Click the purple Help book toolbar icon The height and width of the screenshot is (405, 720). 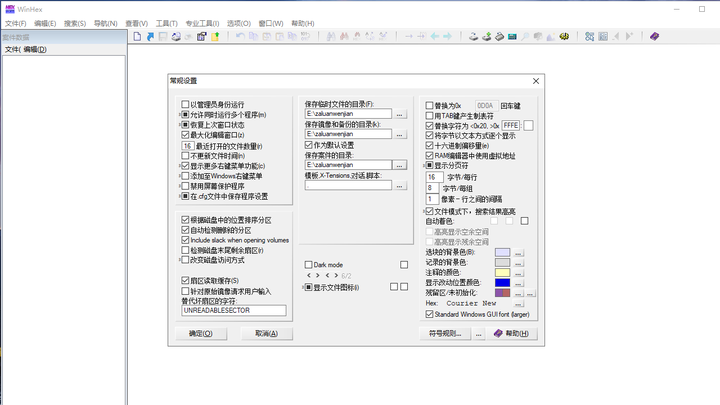(x=654, y=36)
